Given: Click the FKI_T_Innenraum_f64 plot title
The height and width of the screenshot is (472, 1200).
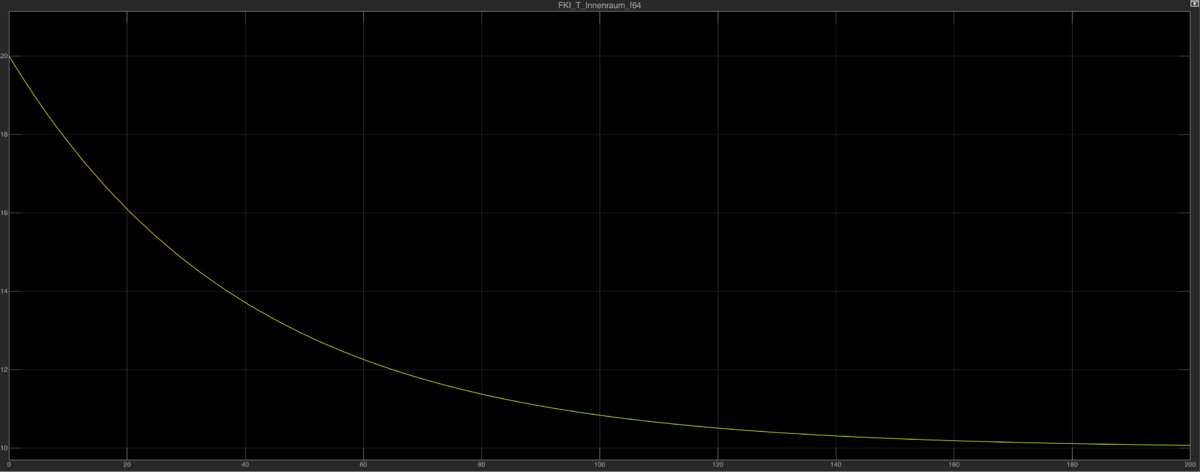Looking at the screenshot, I should 599,5.
